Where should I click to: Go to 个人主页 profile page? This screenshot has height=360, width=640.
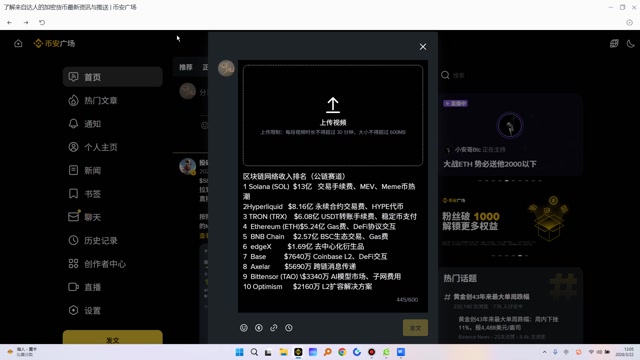(113, 147)
